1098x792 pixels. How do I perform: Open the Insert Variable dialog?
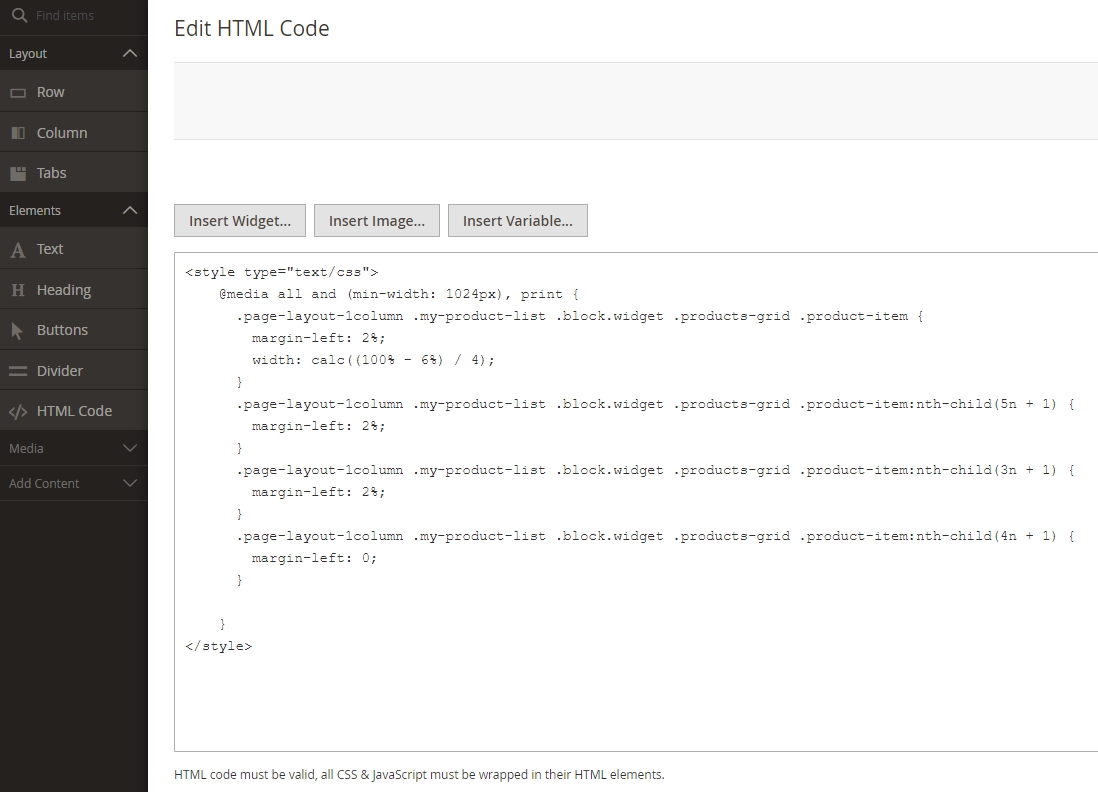pyautogui.click(x=517, y=220)
